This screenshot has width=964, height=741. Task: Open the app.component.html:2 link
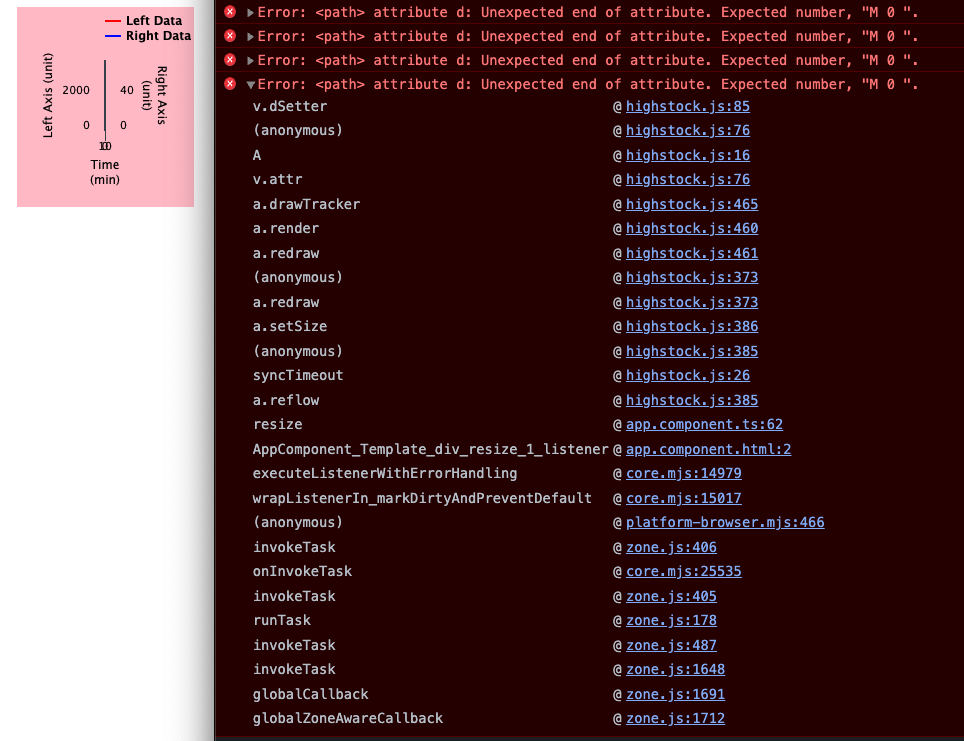(707, 449)
